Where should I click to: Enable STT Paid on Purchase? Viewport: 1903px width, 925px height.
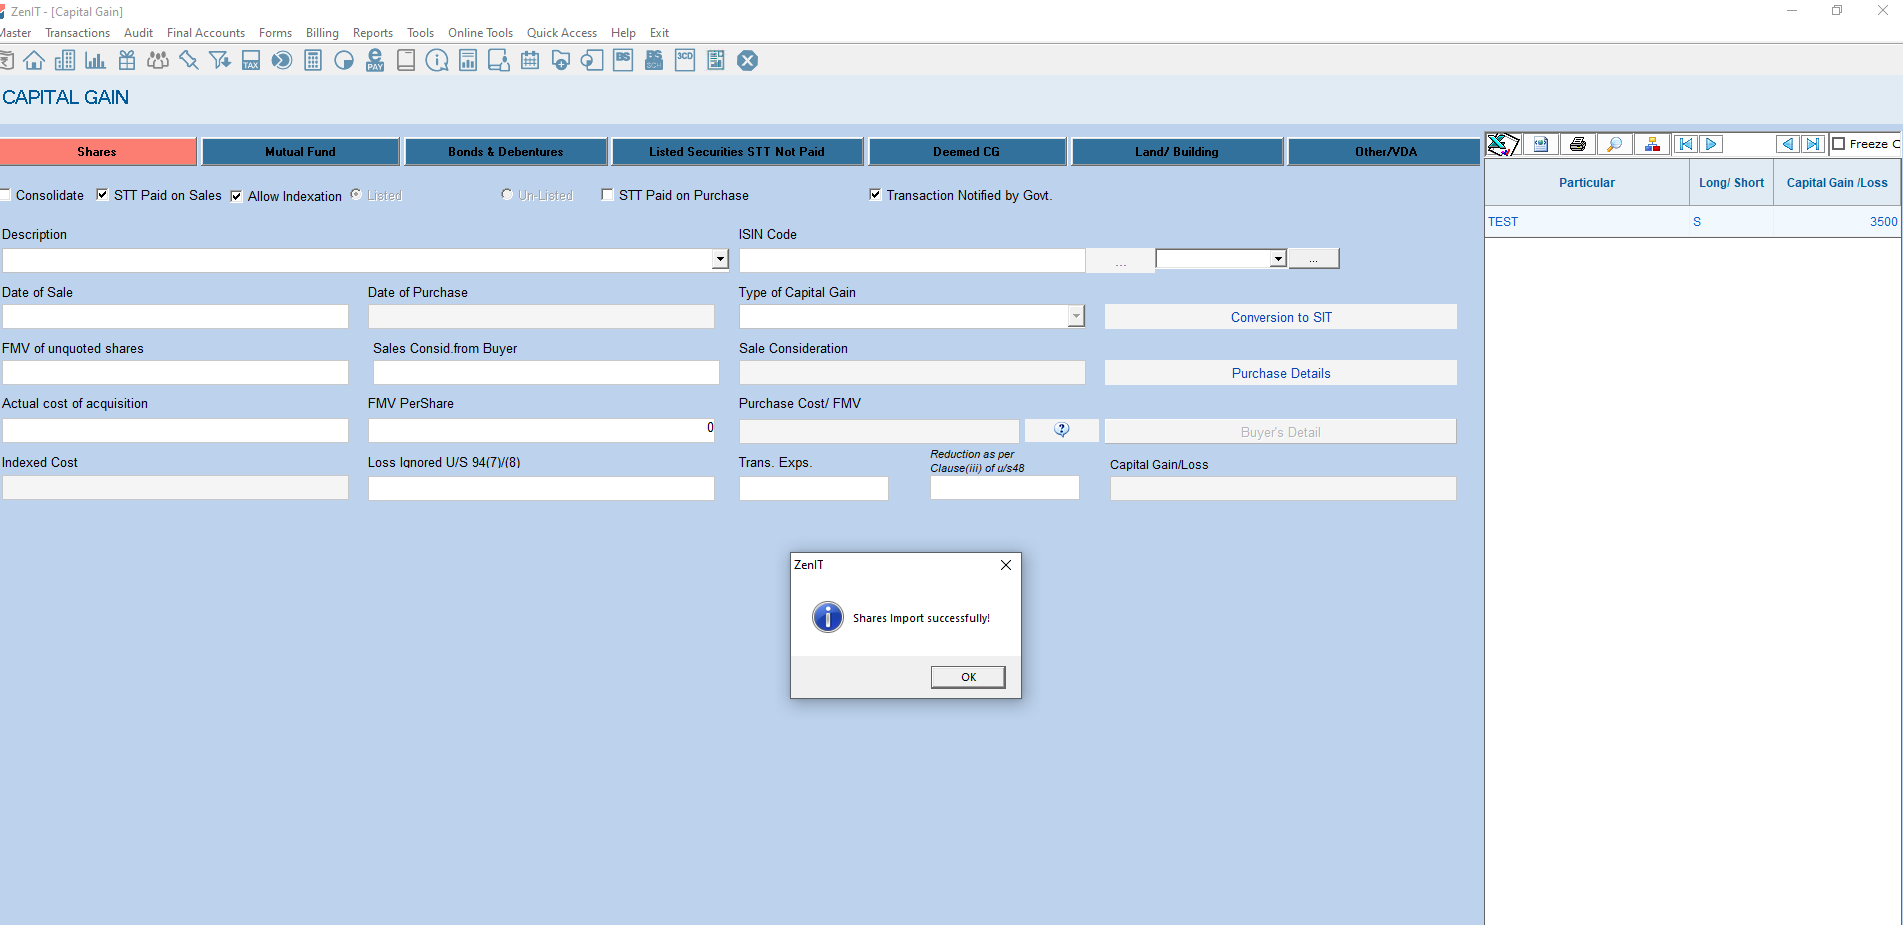pyautogui.click(x=607, y=195)
